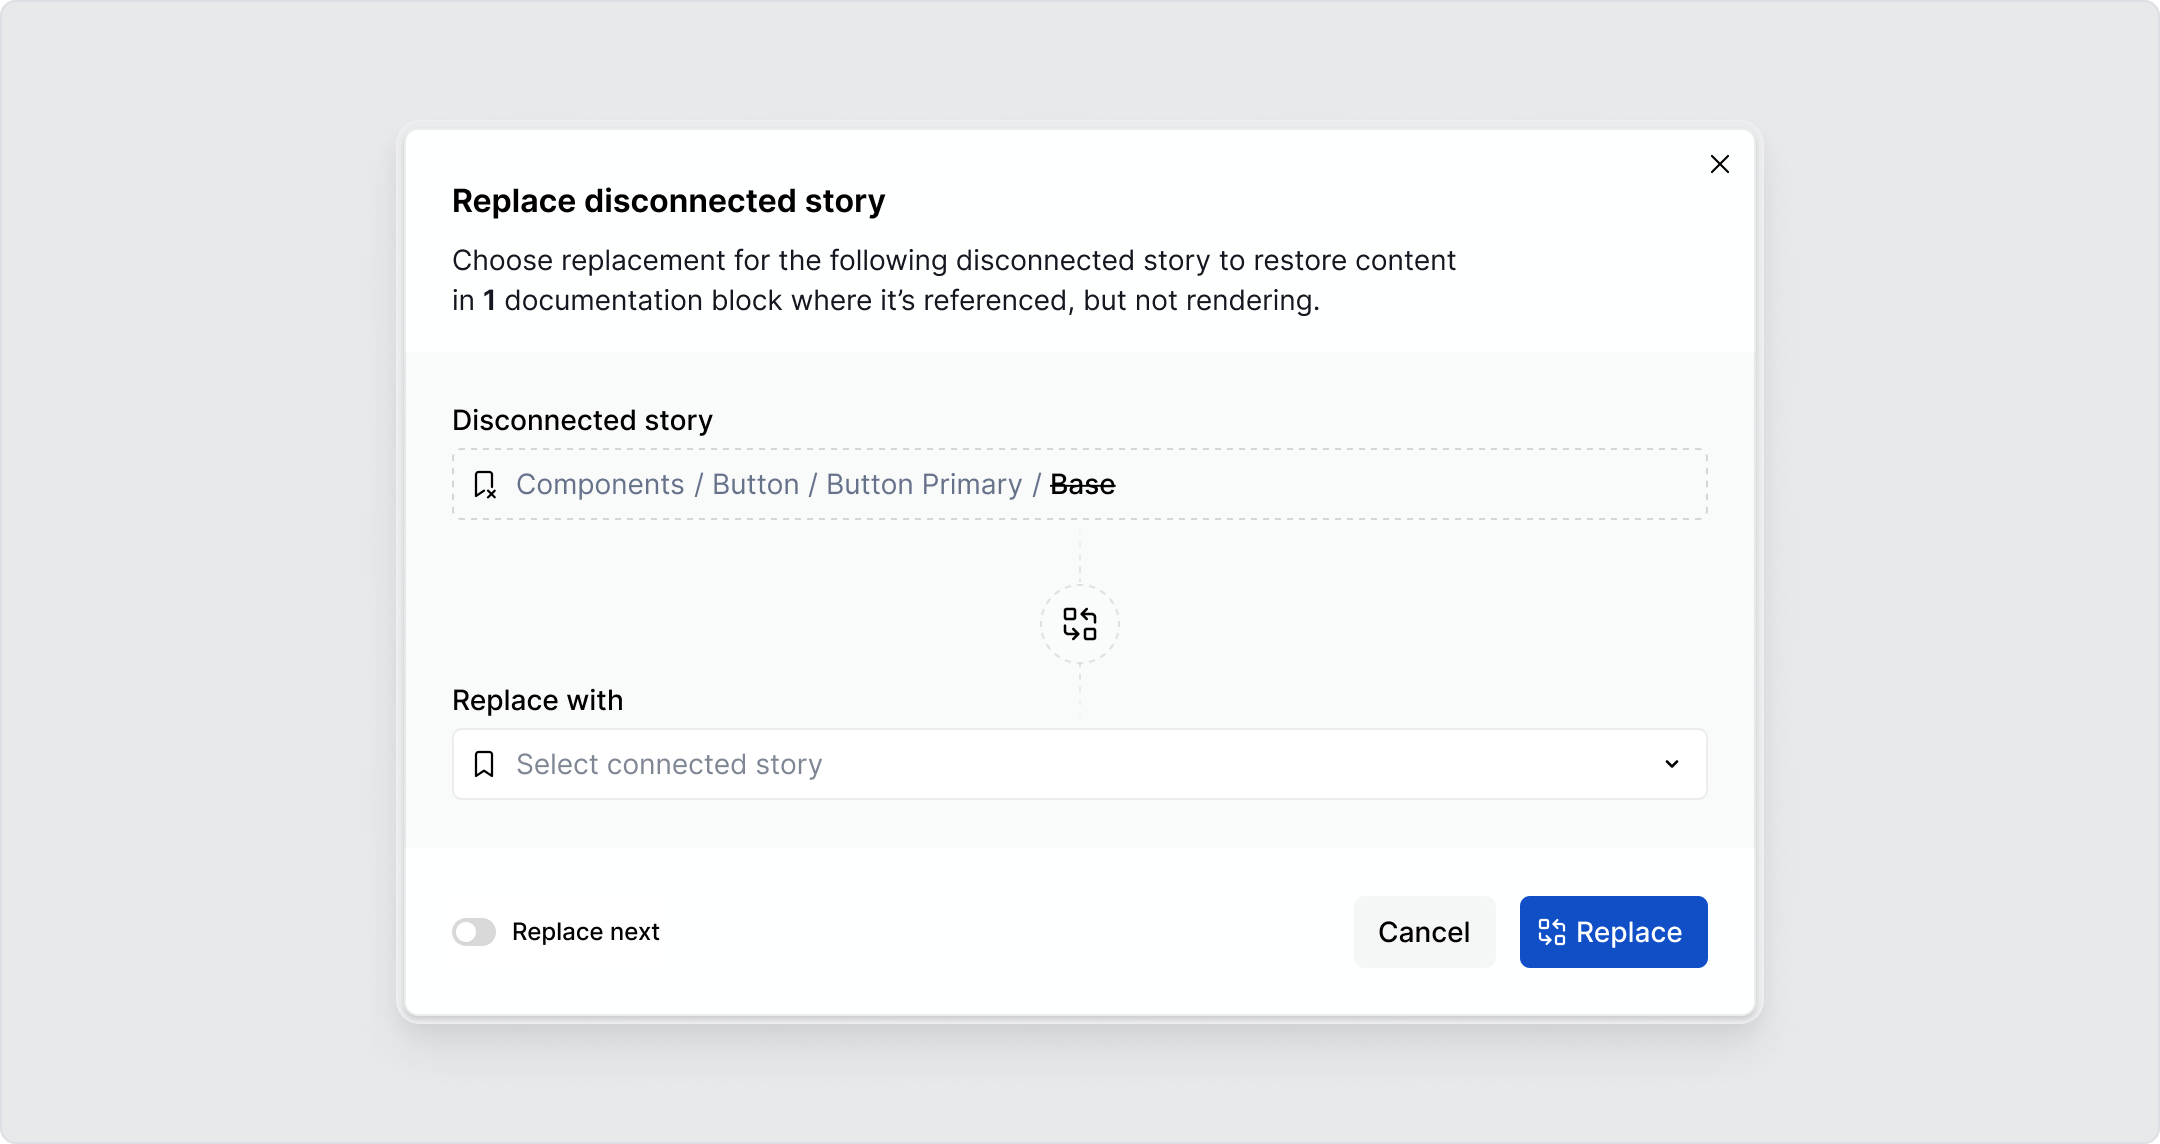Enable the Replace next toggle
The width and height of the screenshot is (2160, 1144).
[474, 932]
